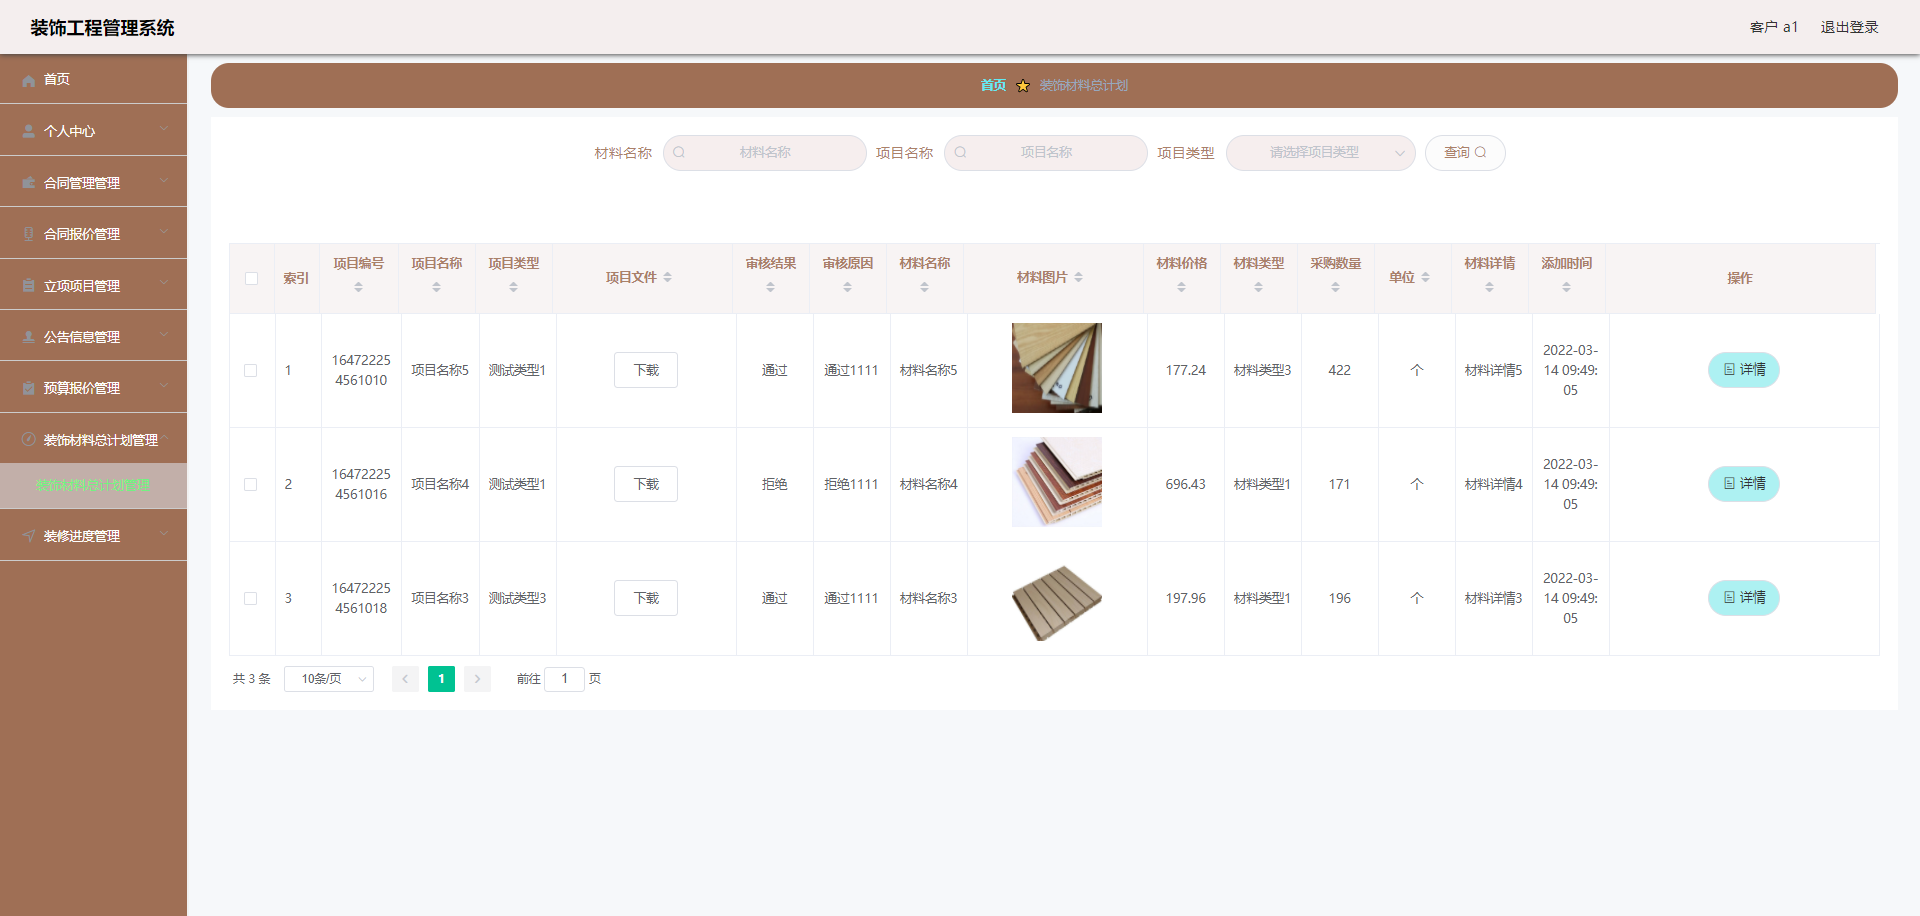1920x916 pixels.
Task: Focus the 材料名称 search input
Action: pos(765,153)
